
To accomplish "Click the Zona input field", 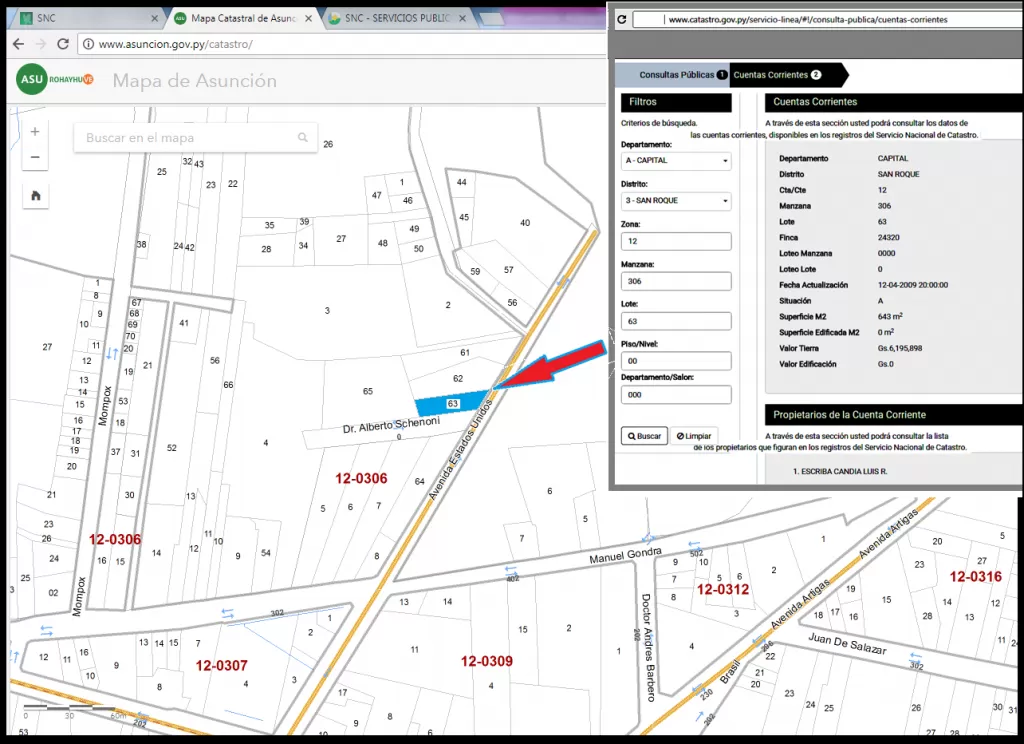I will (676, 241).
